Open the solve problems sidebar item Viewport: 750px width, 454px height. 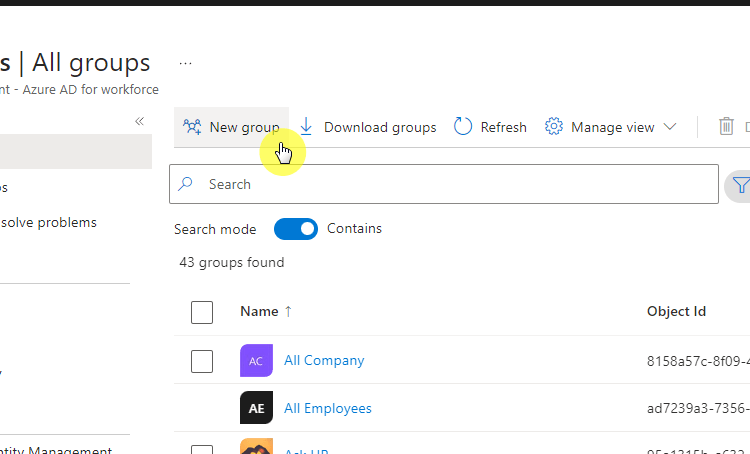coord(48,222)
